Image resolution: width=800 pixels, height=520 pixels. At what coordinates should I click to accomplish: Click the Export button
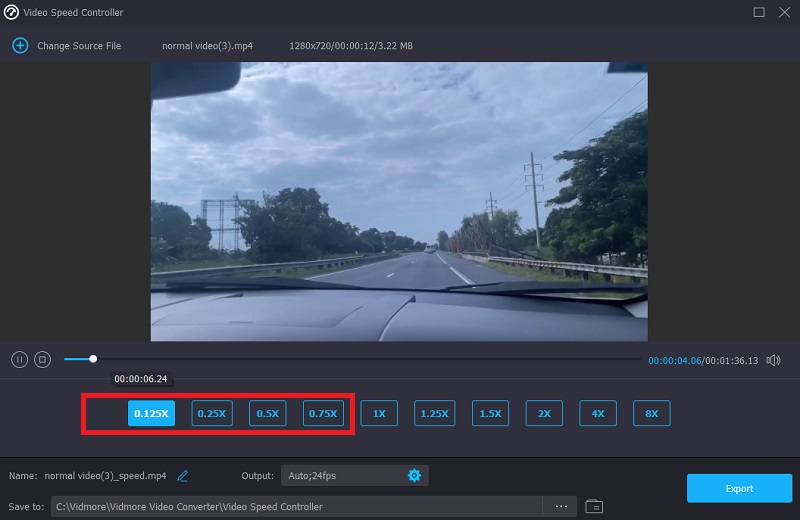739,488
